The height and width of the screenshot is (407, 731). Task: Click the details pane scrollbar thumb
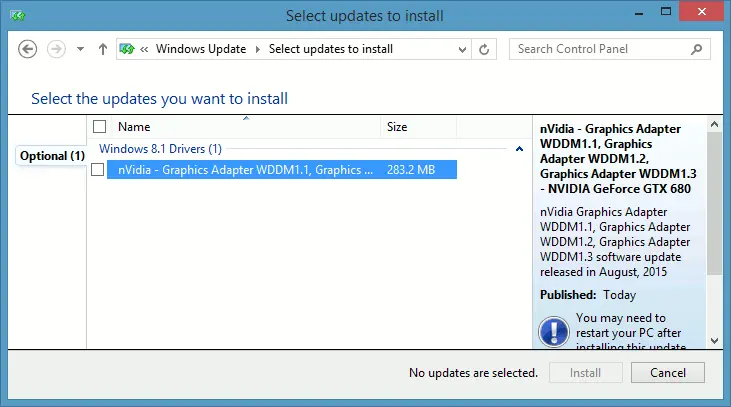pyautogui.click(x=714, y=203)
